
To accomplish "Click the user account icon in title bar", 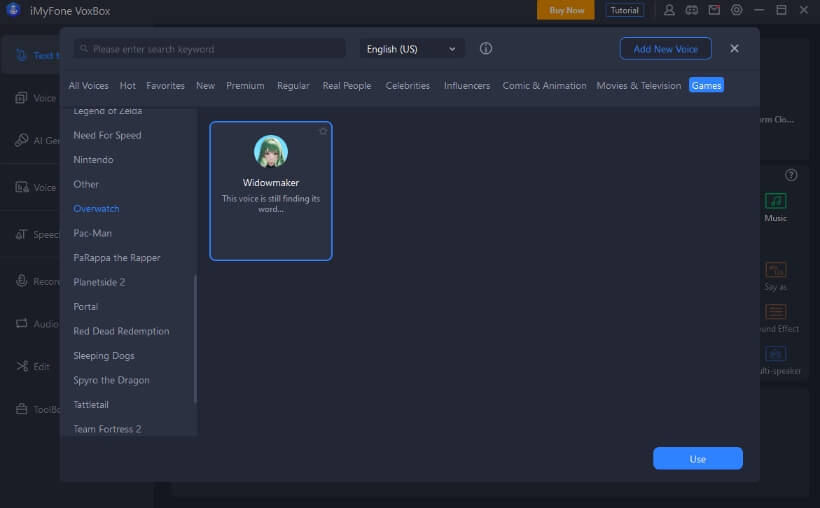I will [669, 10].
